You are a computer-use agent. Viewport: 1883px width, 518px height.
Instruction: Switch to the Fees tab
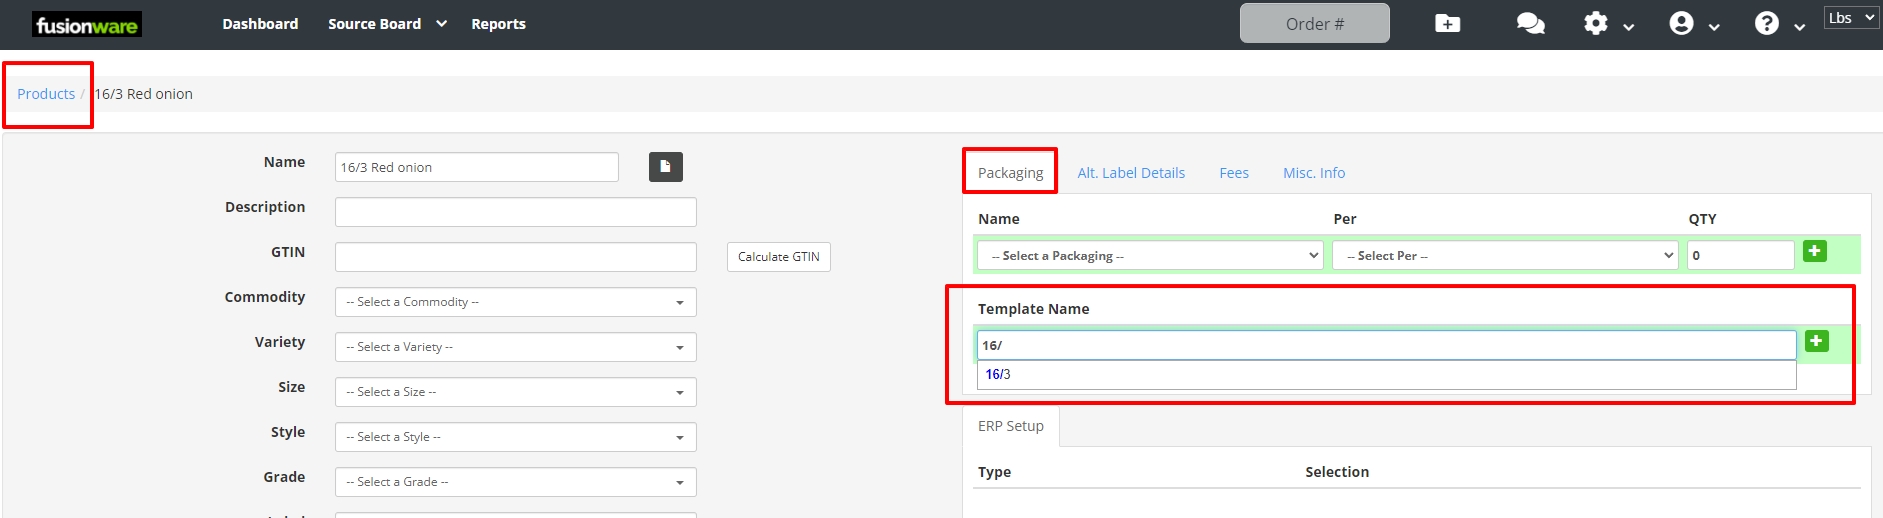[x=1233, y=173]
